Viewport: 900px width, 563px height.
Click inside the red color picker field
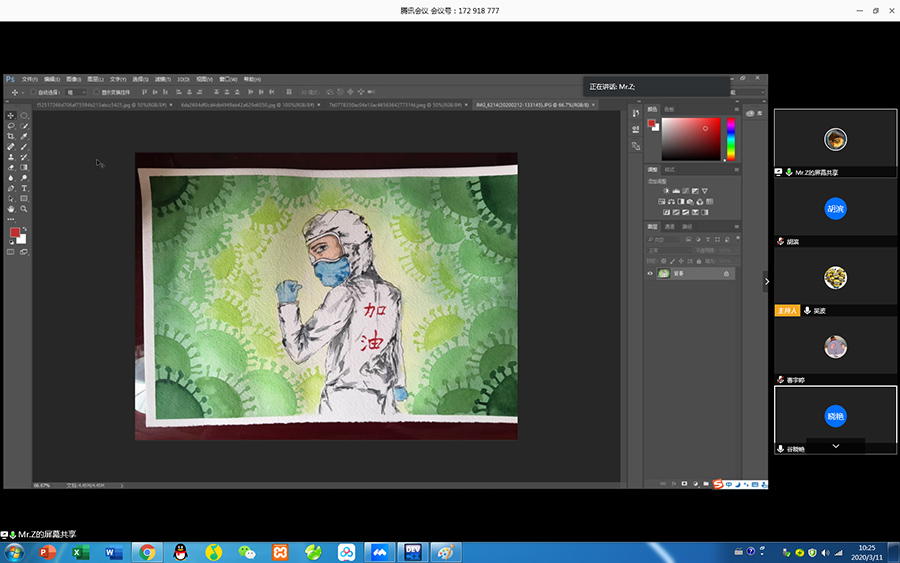(690, 139)
